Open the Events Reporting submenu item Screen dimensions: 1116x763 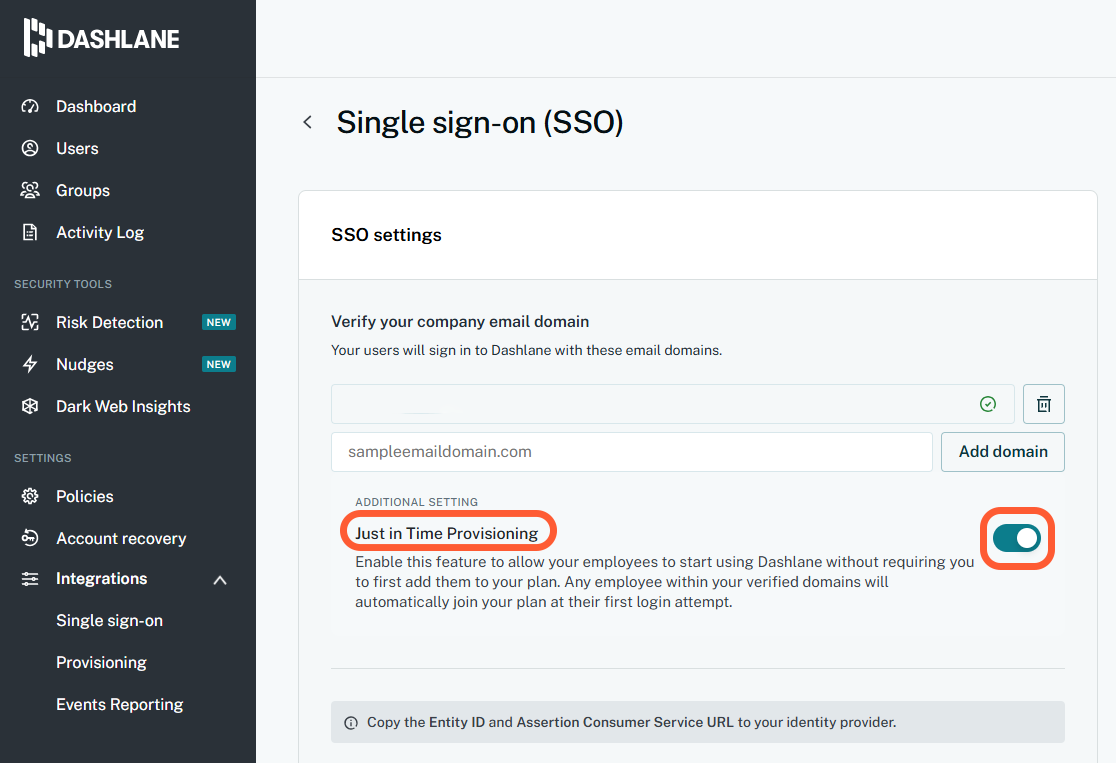120,705
